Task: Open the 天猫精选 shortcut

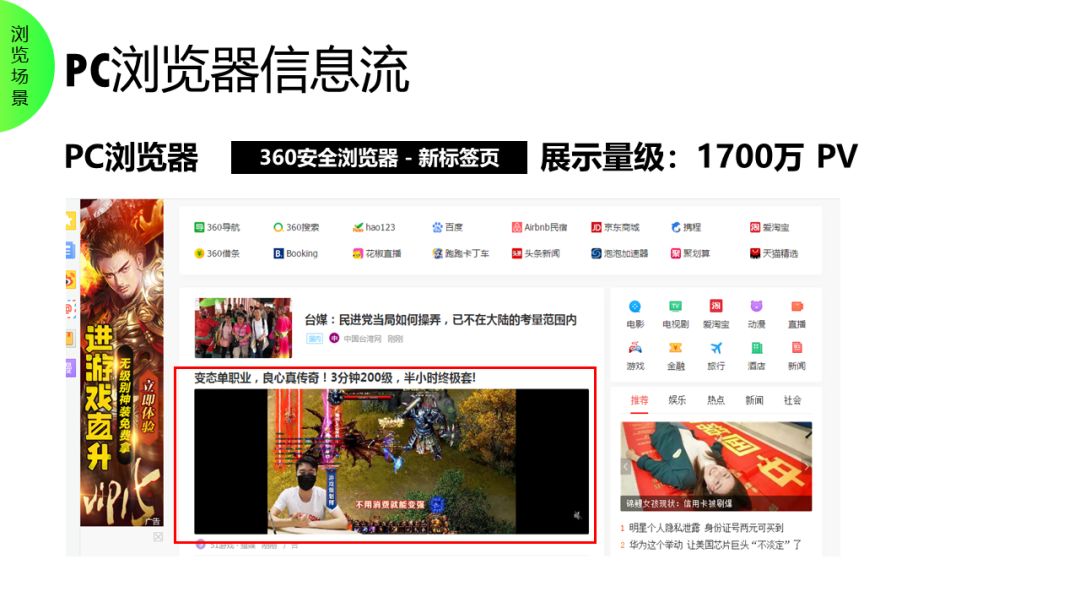Action: click(x=774, y=253)
